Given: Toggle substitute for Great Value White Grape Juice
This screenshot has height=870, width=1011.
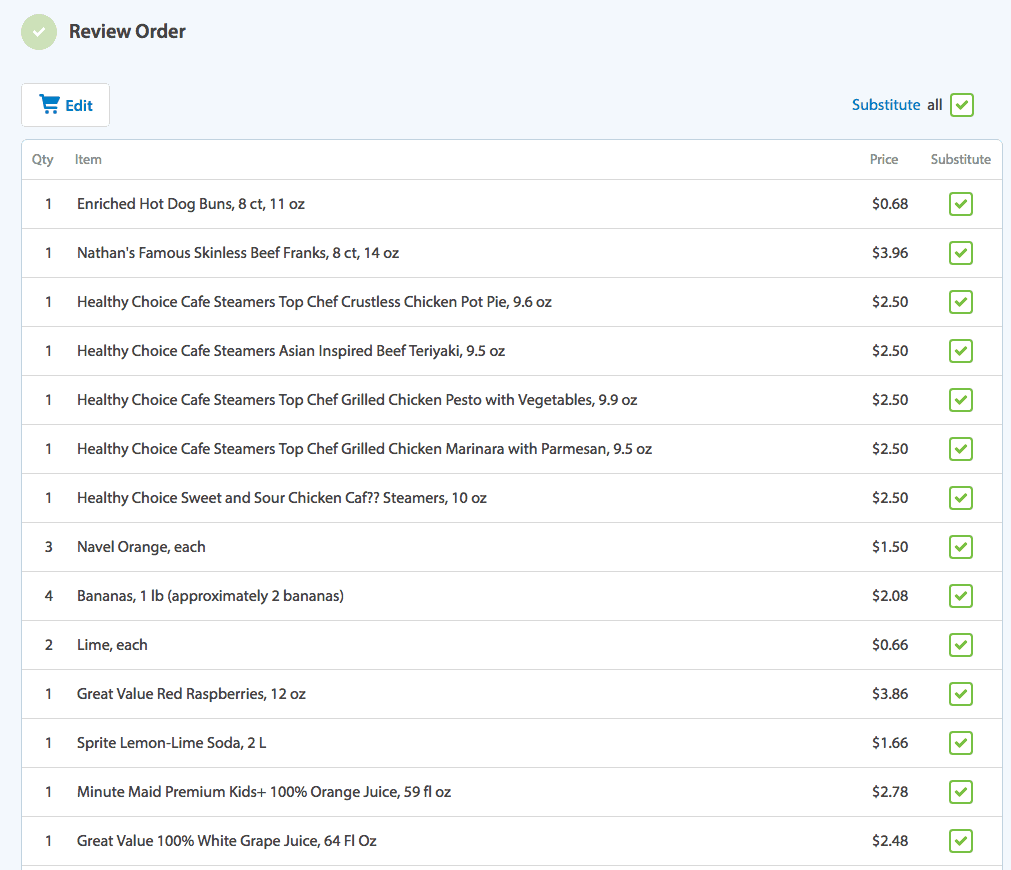Looking at the screenshot, I should 960,841.
